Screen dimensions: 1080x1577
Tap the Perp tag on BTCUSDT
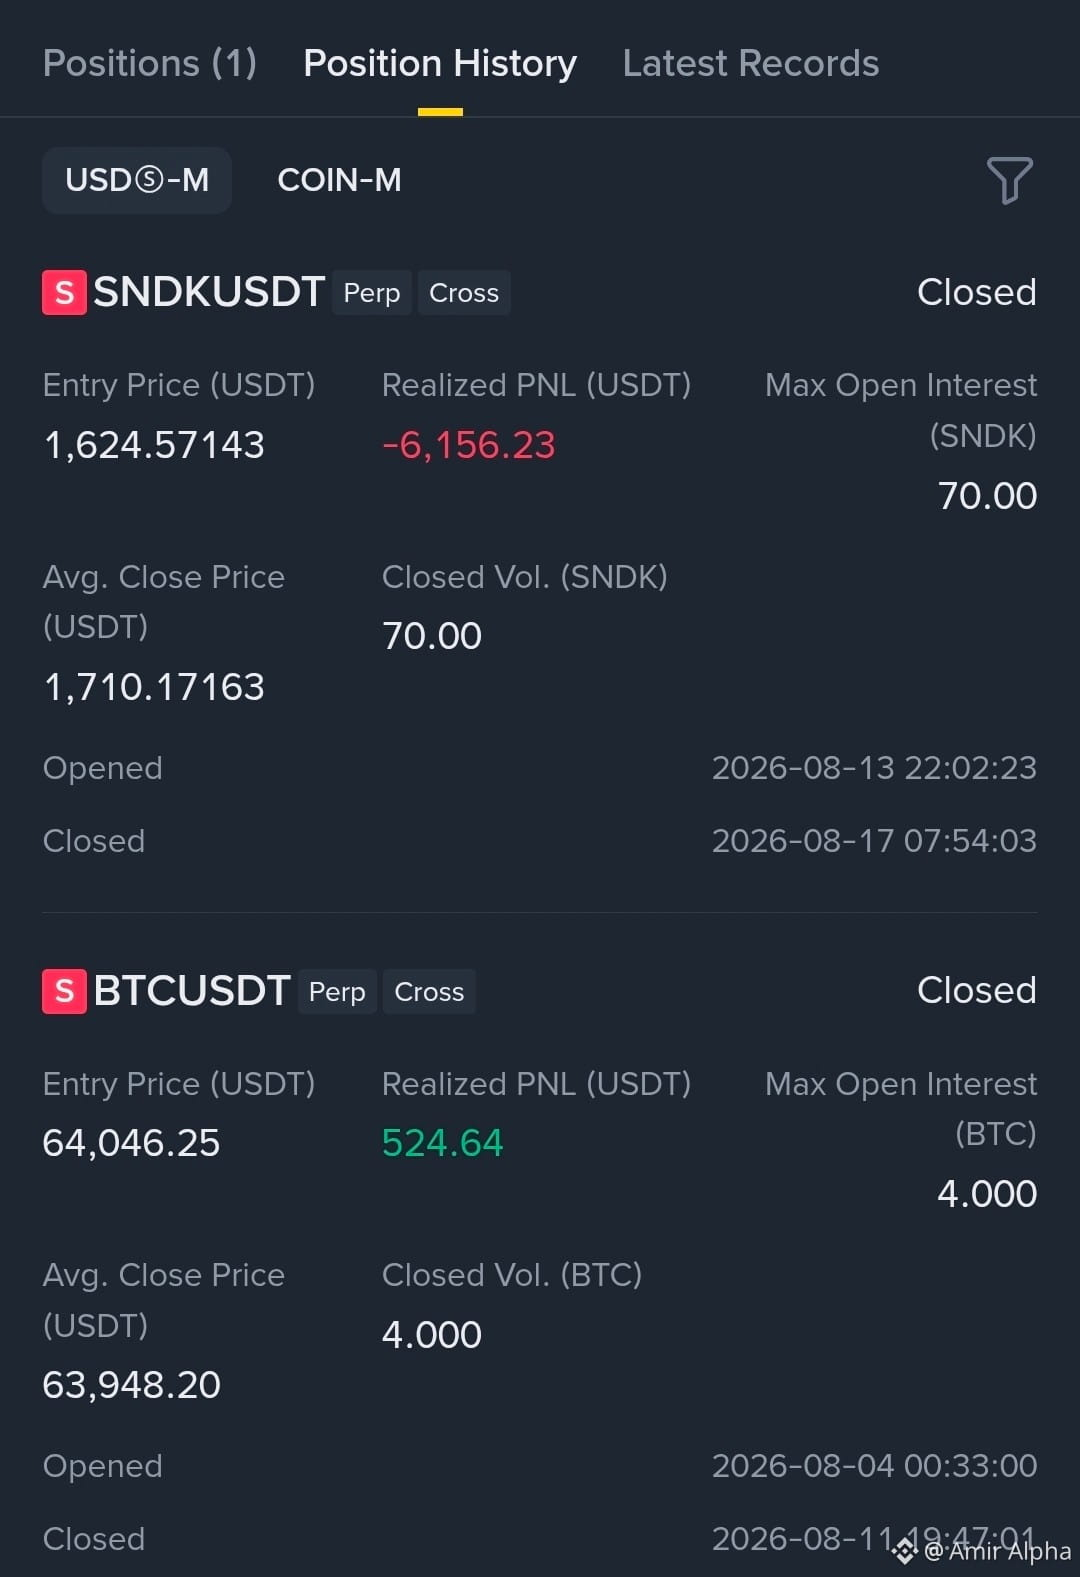tap(337, 991)
